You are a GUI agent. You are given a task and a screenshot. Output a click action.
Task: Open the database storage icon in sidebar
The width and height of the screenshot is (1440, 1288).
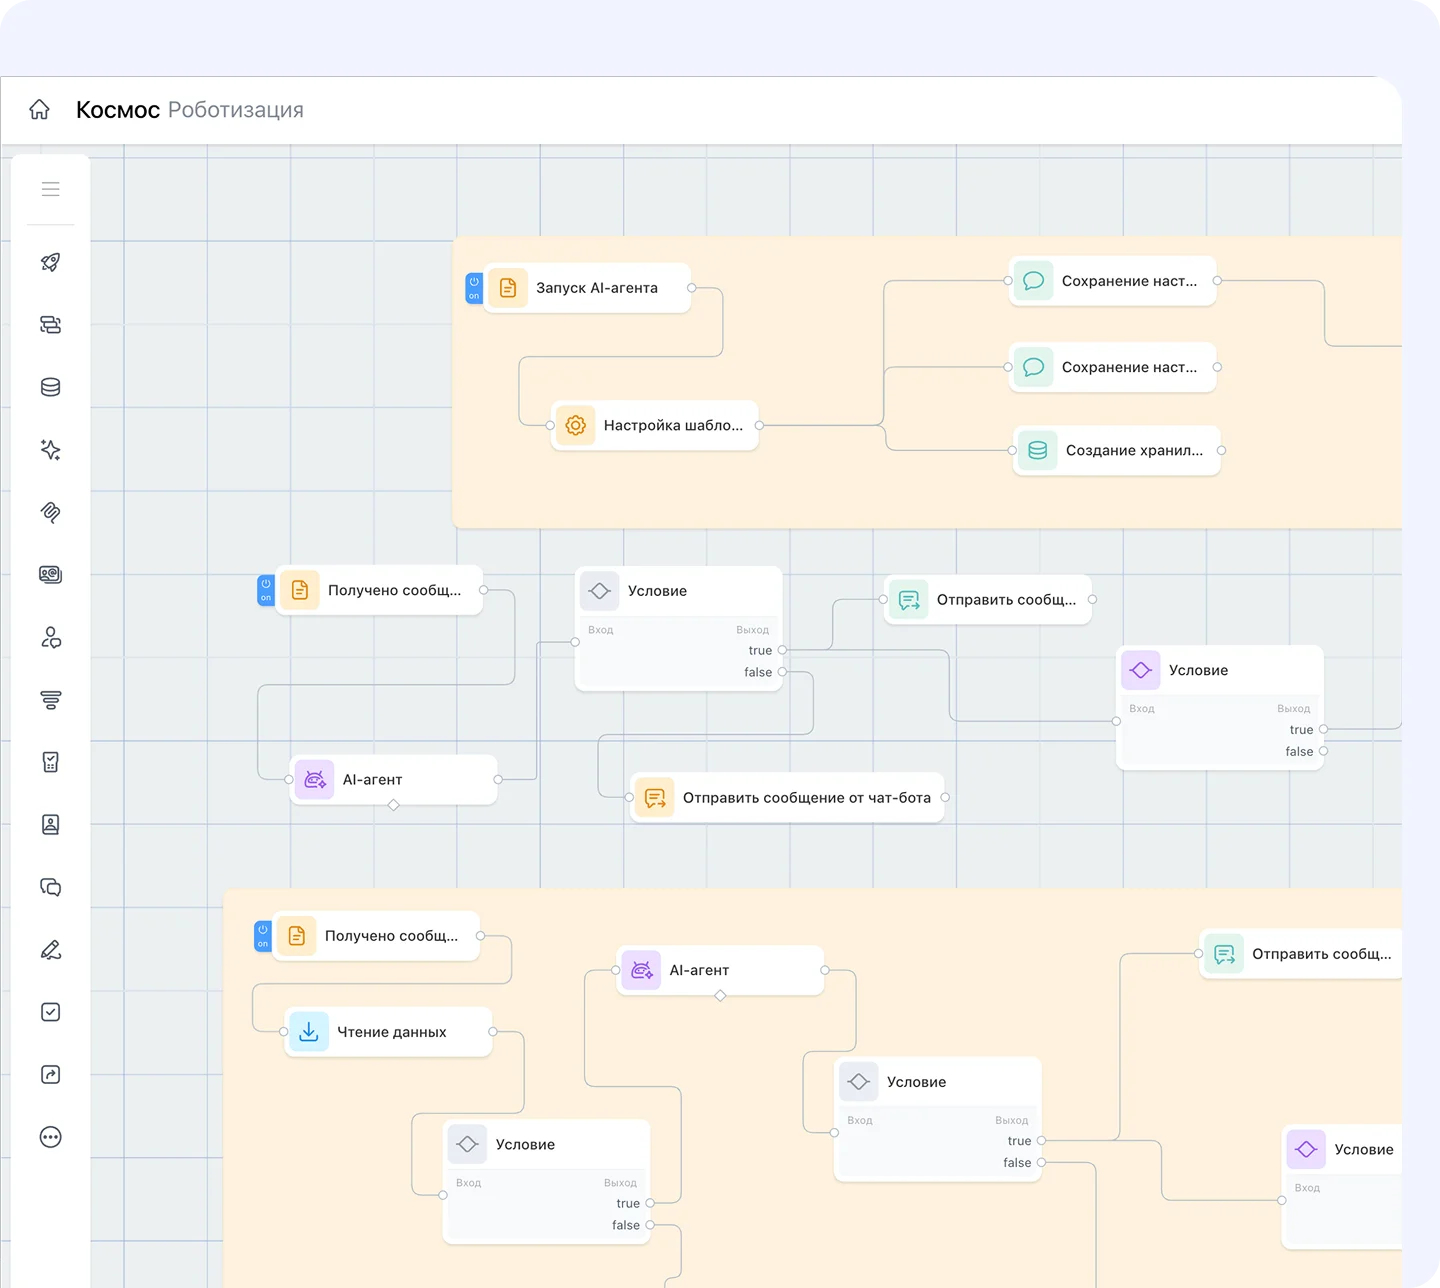tap(50, 387)
